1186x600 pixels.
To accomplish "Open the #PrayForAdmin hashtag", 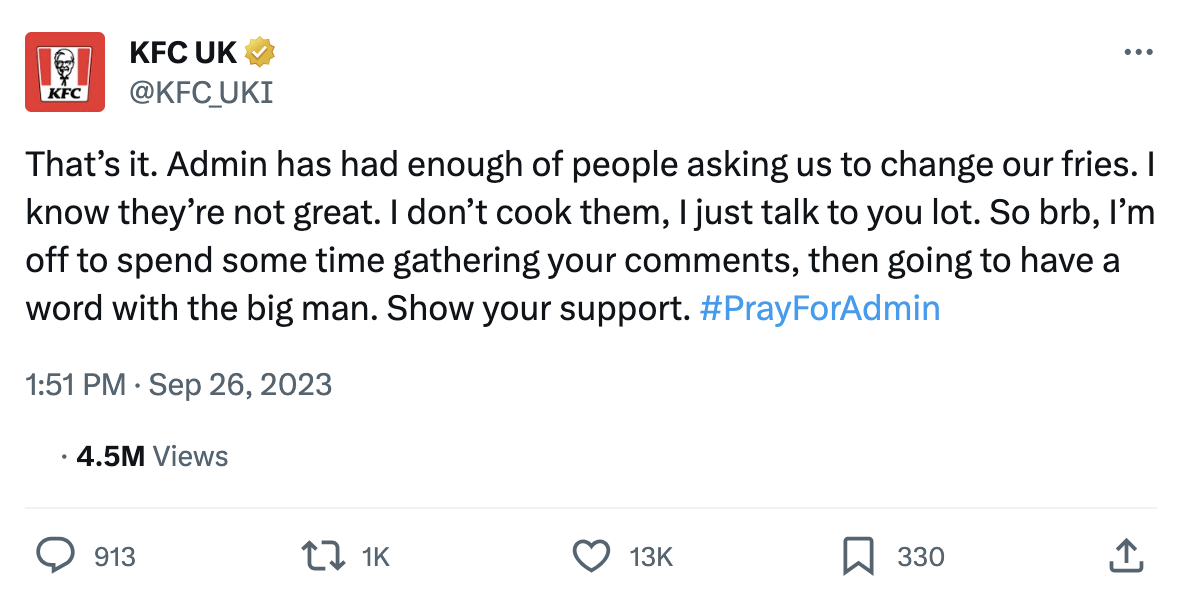I will 820,308.
